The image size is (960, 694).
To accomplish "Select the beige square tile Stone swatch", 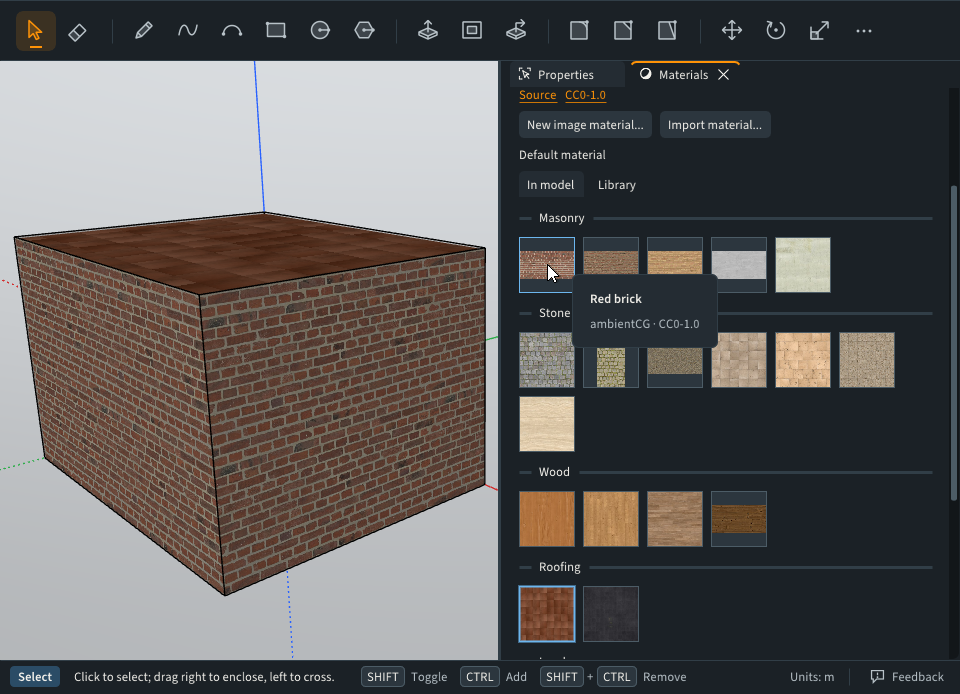I will [739, 360].
